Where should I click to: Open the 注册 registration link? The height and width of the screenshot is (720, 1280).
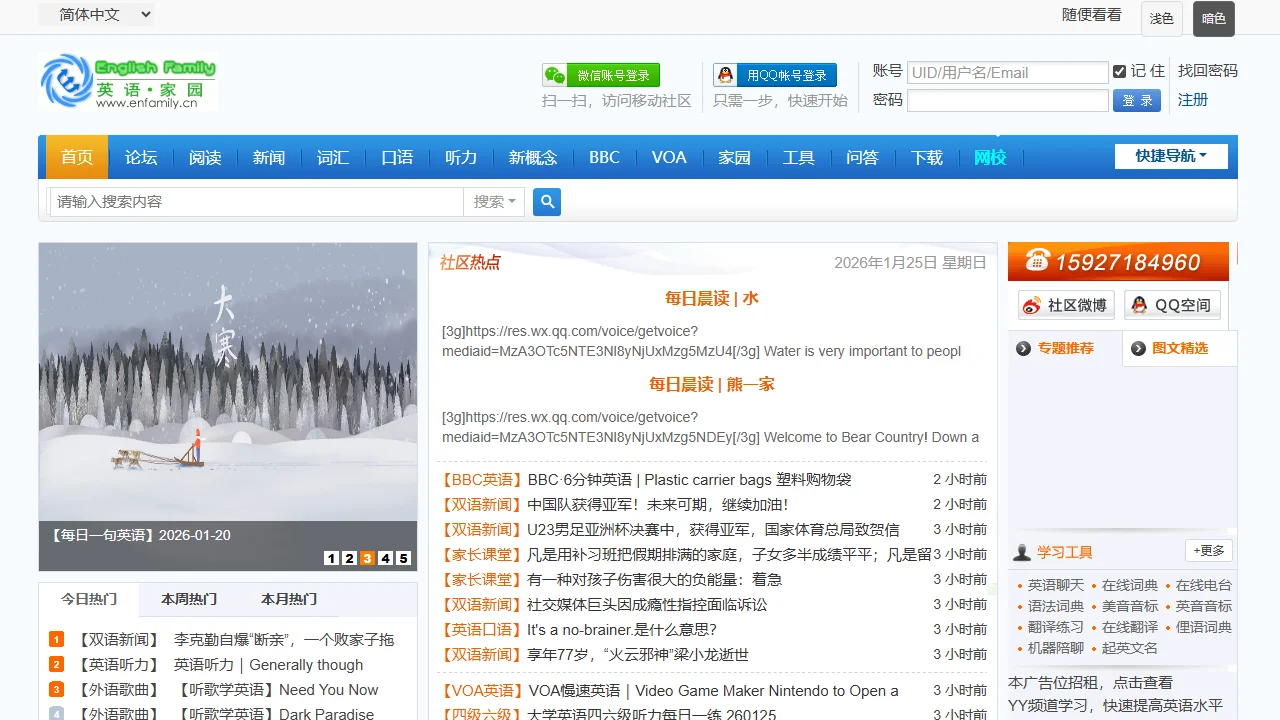click(1192, 100)
